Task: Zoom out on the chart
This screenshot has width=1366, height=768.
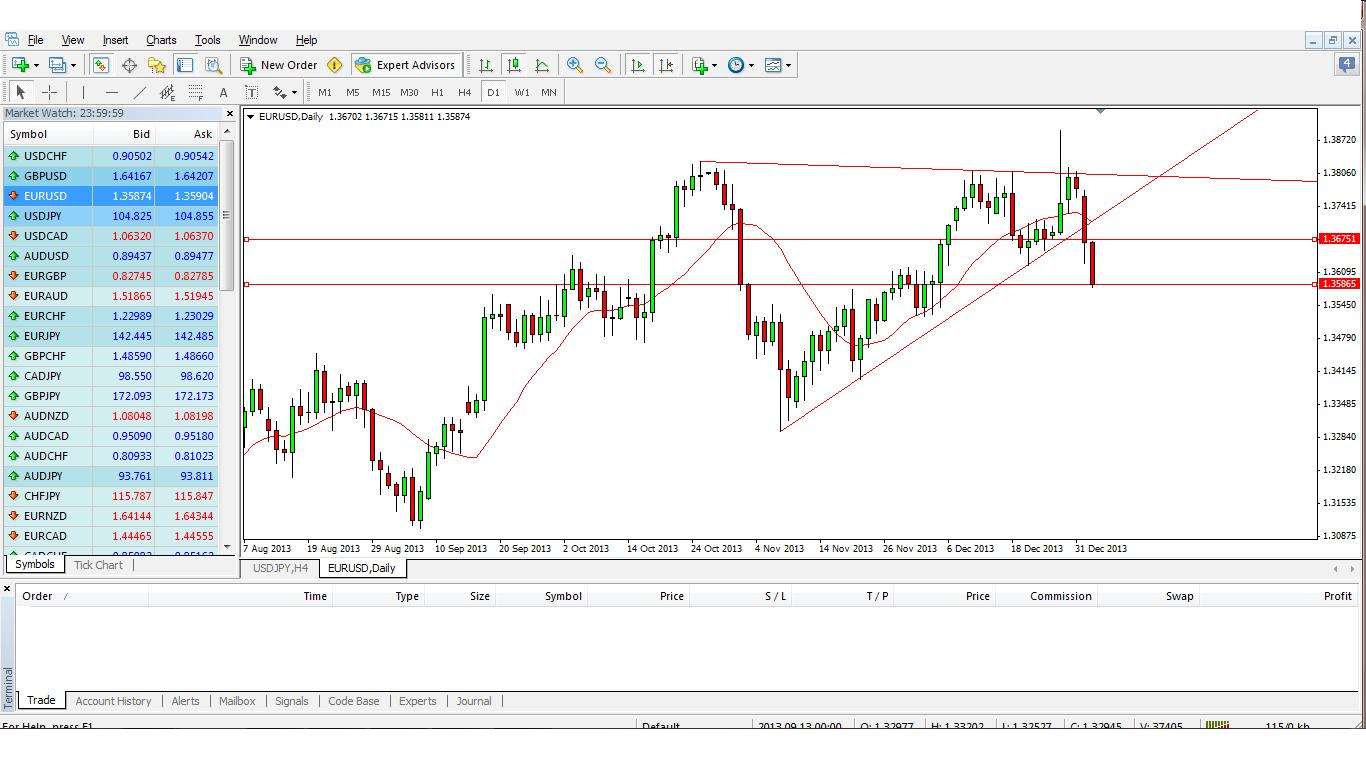Action: 603,65
